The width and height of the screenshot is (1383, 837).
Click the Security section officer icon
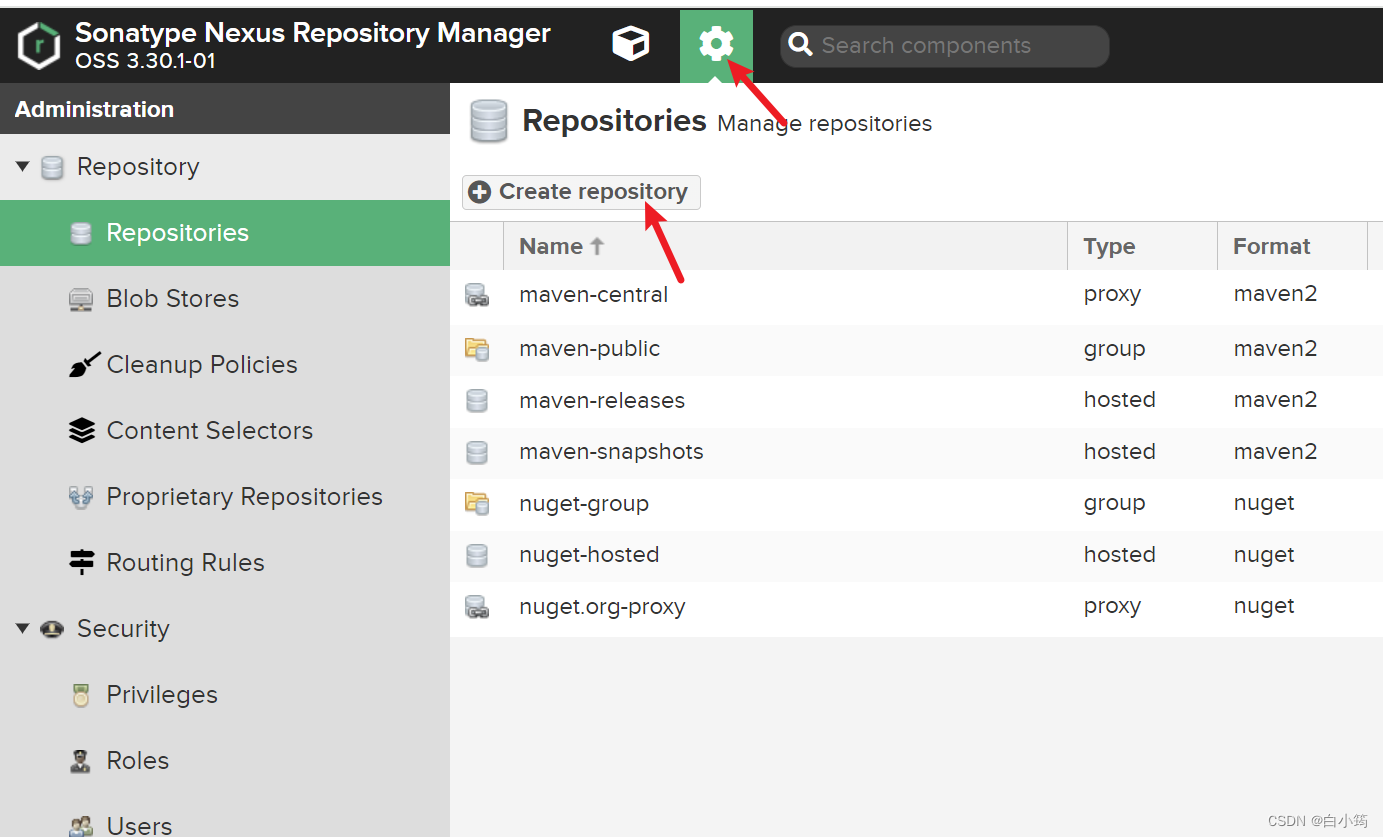point(52,629)
